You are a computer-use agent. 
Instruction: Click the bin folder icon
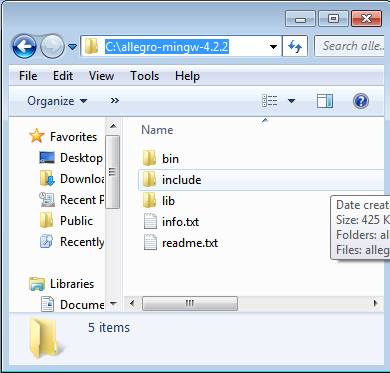pos(149,158)
